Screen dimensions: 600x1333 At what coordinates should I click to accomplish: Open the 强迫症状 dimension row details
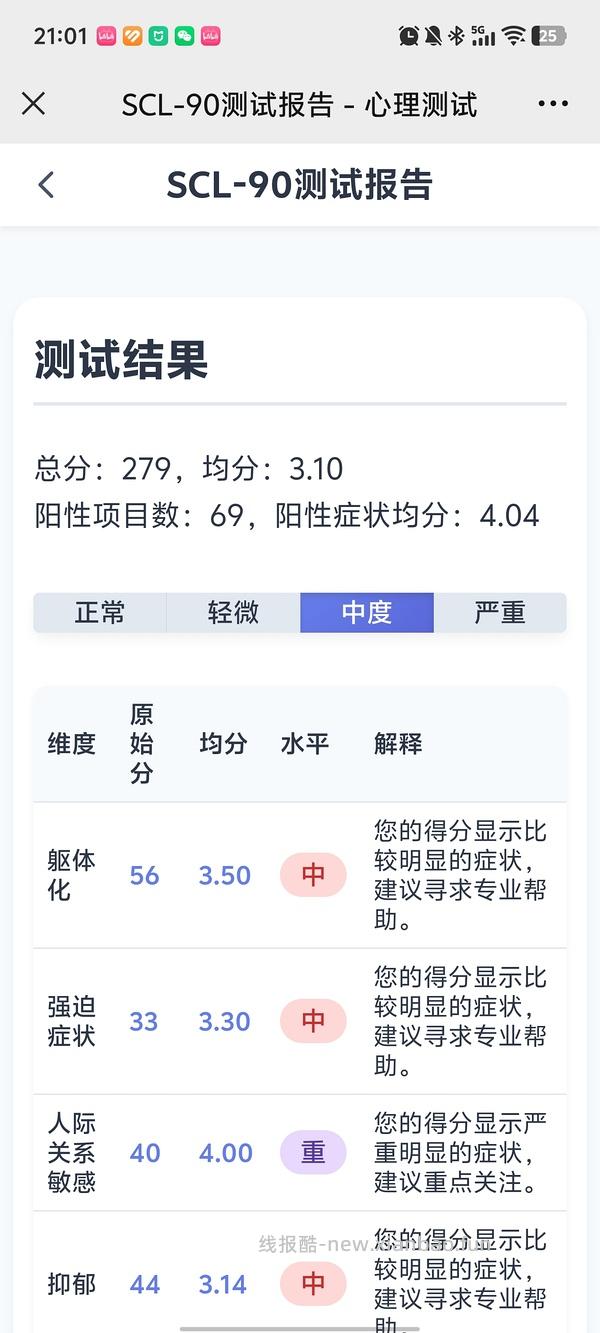click(71, 1021)
